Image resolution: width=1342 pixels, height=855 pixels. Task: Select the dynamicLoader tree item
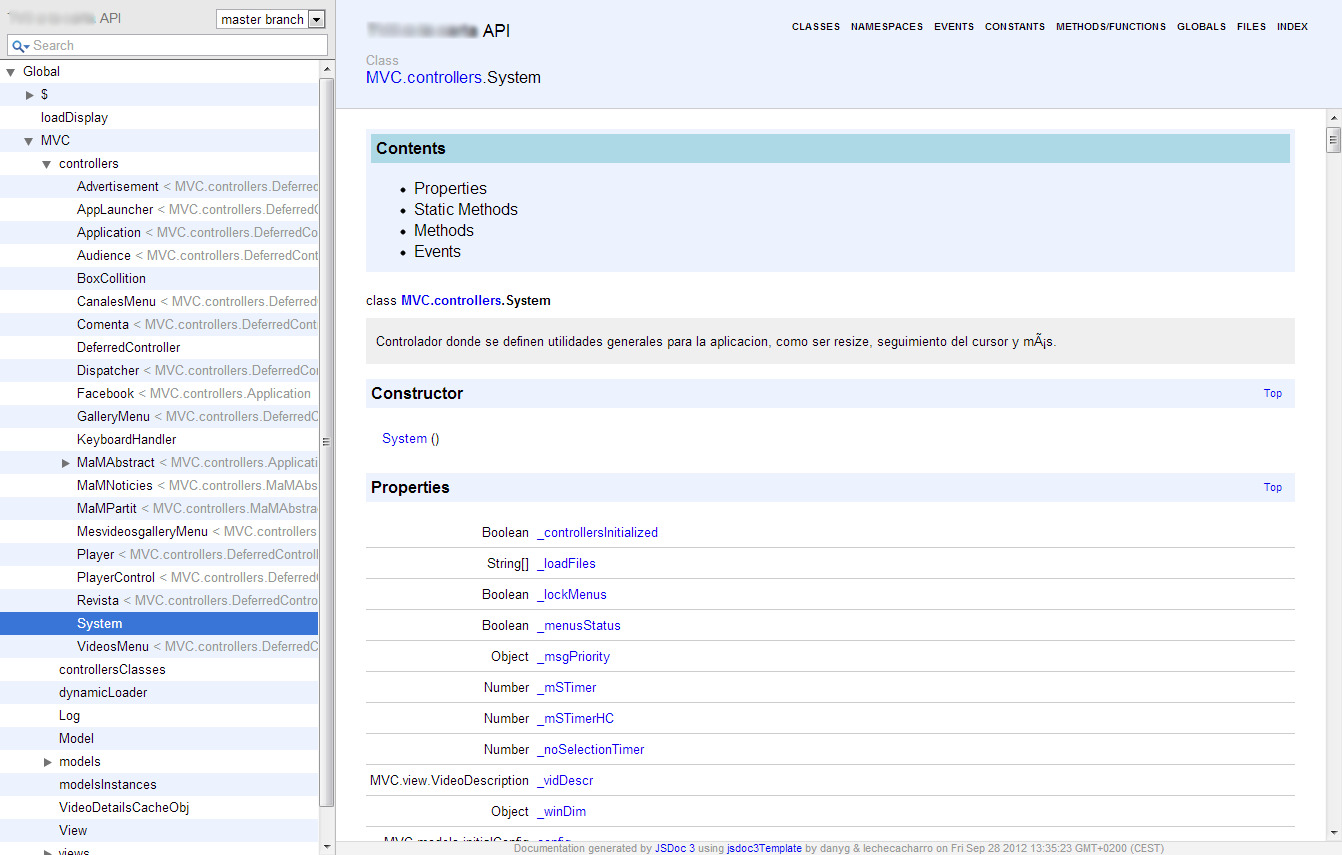[103, 693]
